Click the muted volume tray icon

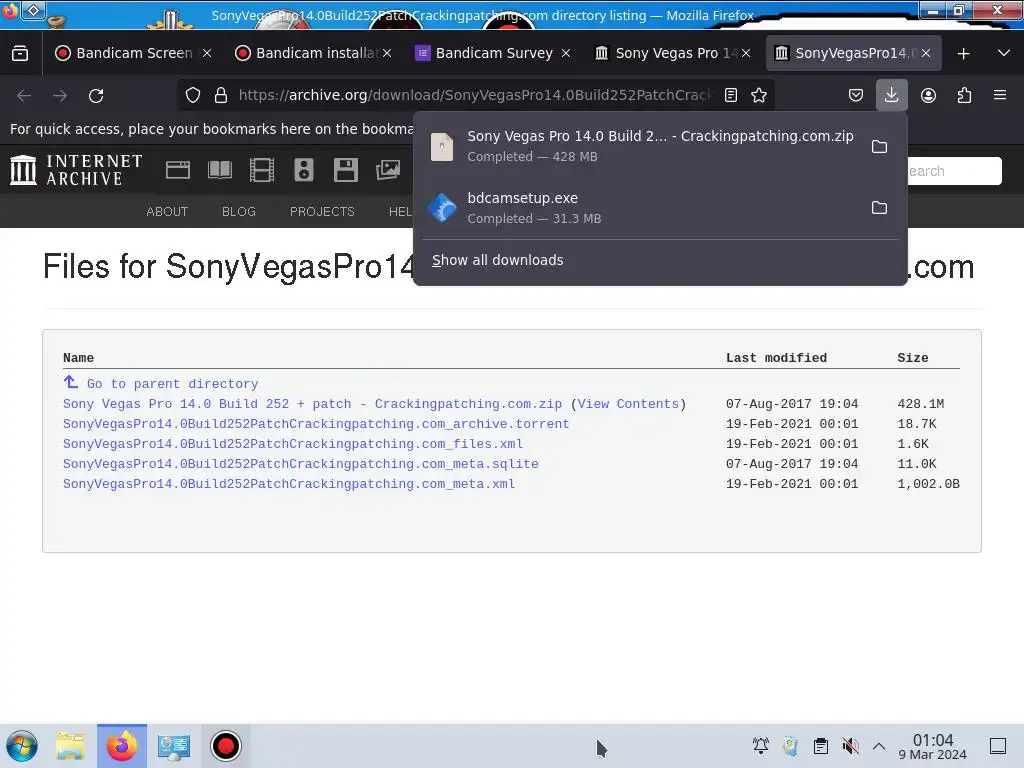coord(850,746)
